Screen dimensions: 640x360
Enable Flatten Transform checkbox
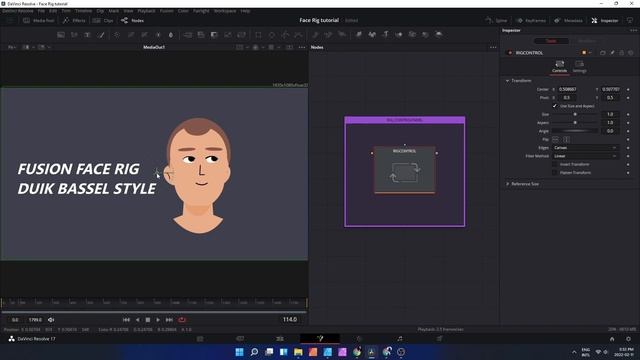tap(555, 173)
